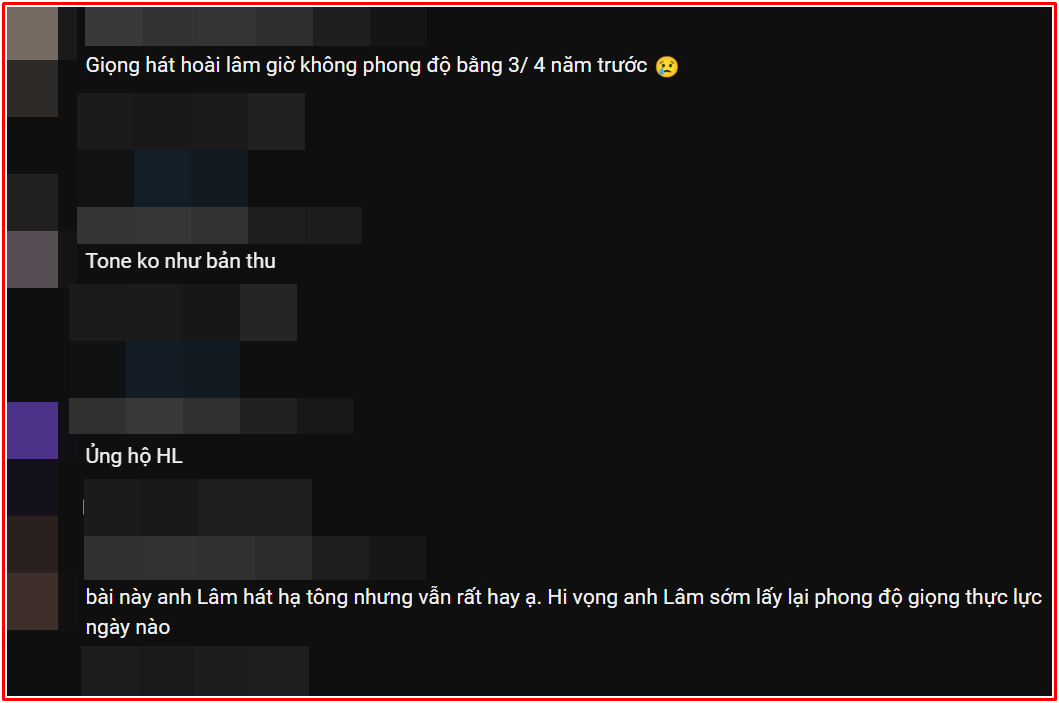Open the gray-purple avatar beside 'Tone ko như bản thu'
Screen dimensions: 1059x703
[32, 259]
